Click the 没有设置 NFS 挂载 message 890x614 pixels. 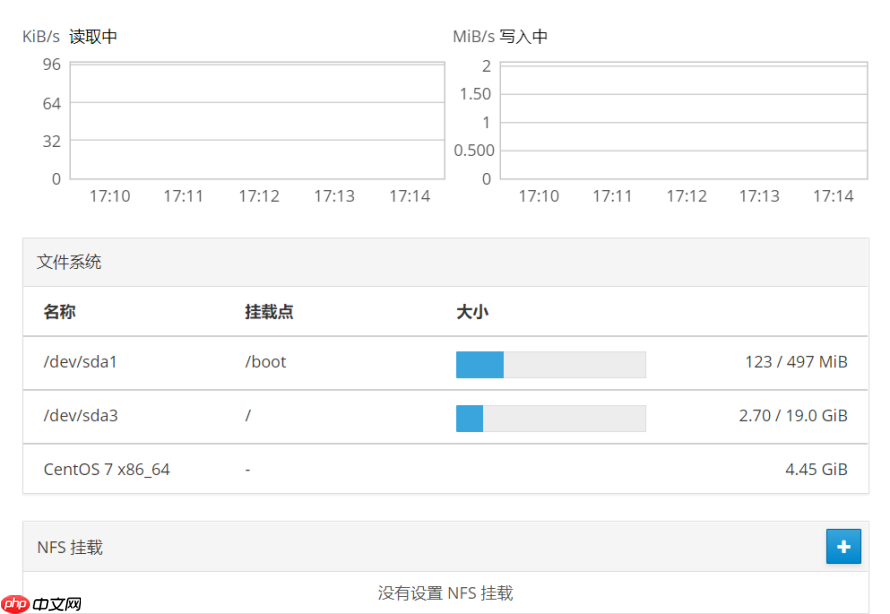coord(444,592)
